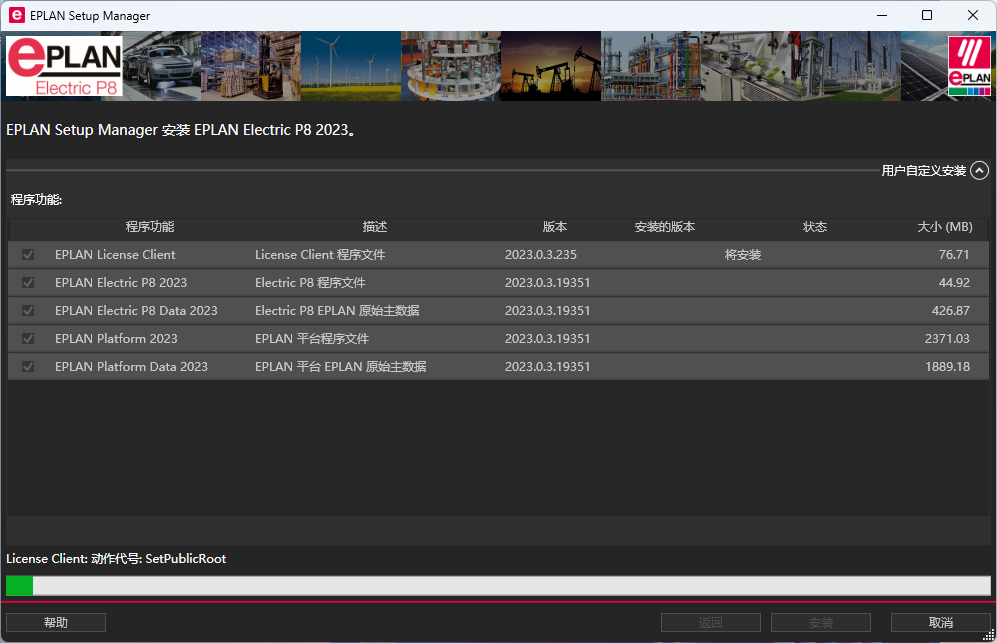The width and height of the screenshot is (997, 643).
Task: Click the oil pumps sunset banner image
Action: (551, 66)
